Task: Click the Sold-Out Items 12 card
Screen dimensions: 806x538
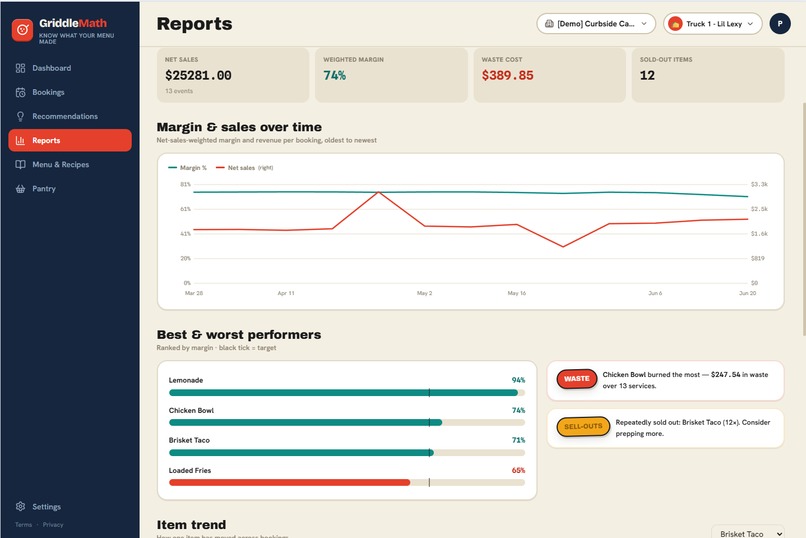Action: (x=708, y=75)
